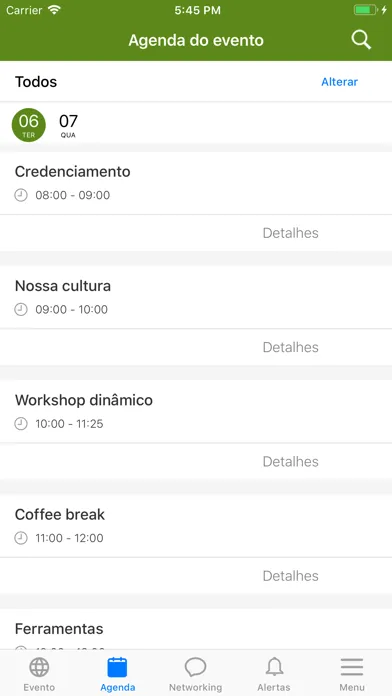Open the search magnifier icon

pyautogui.click(x=361, y=40)
